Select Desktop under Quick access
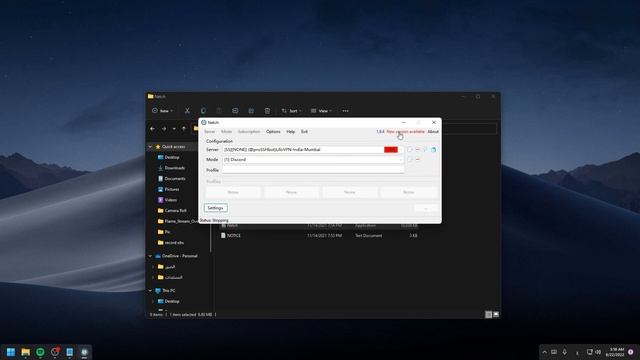 click(172, 157)
